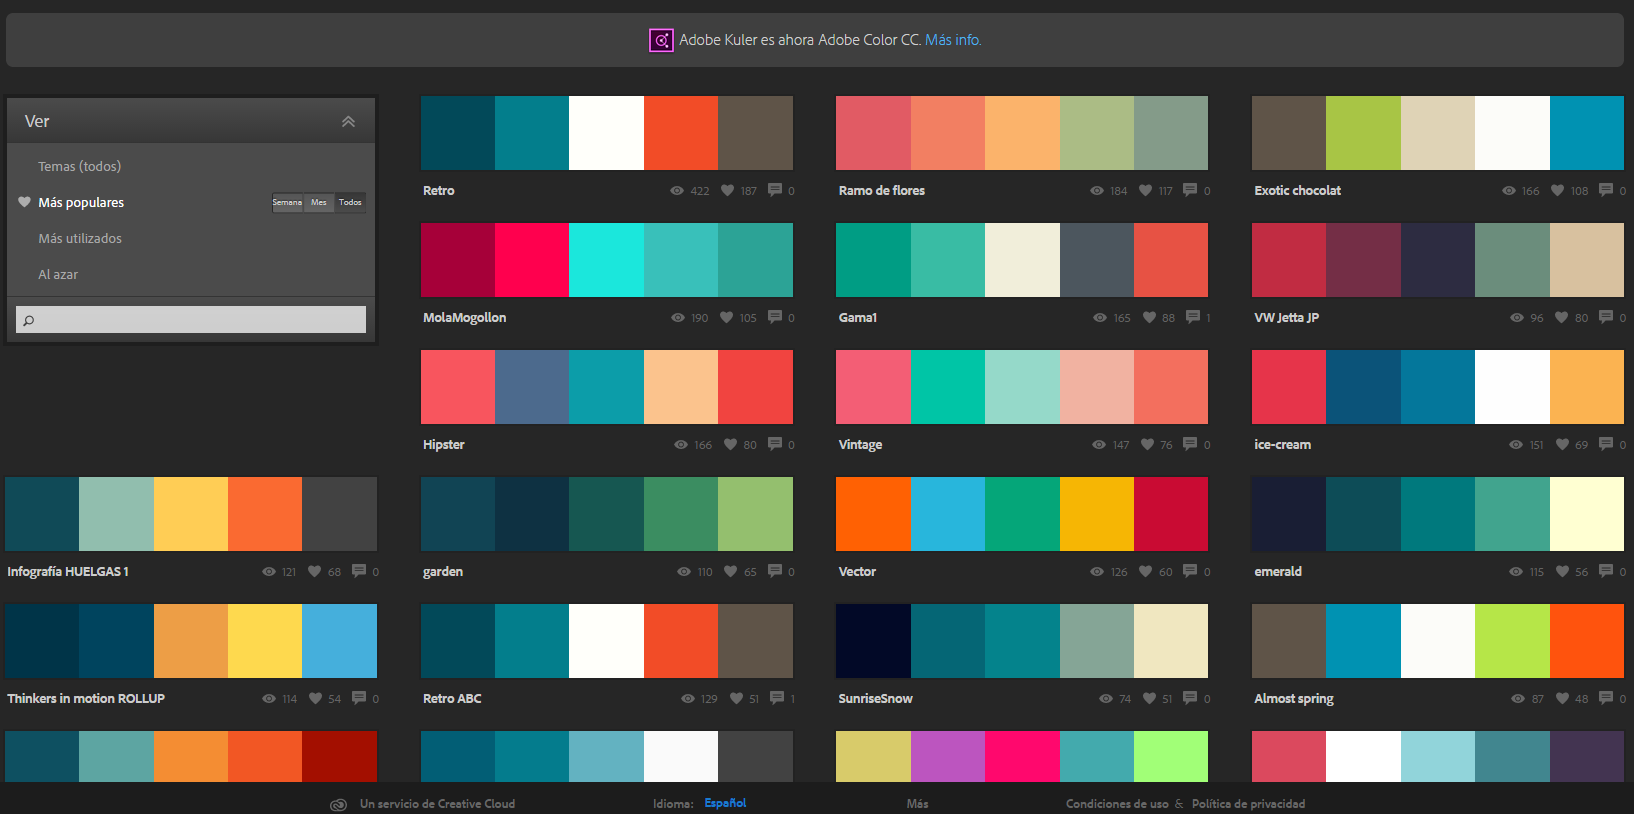Collapse the Ver panel with double chevron
The image size is (1634, 814).
tap(348, 122)
